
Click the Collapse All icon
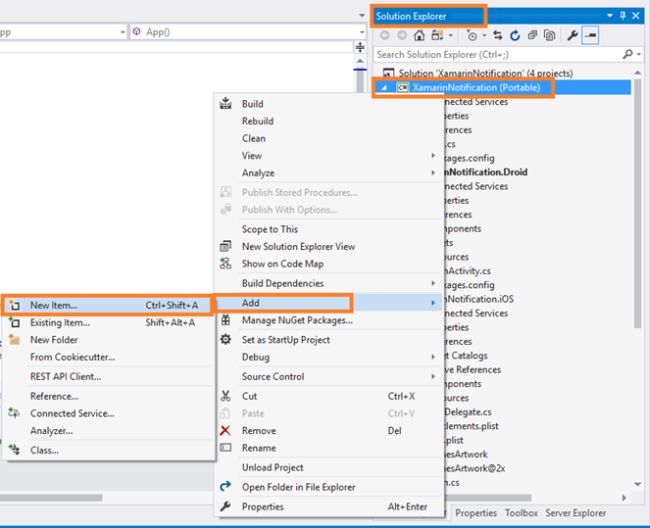[532, 36]
